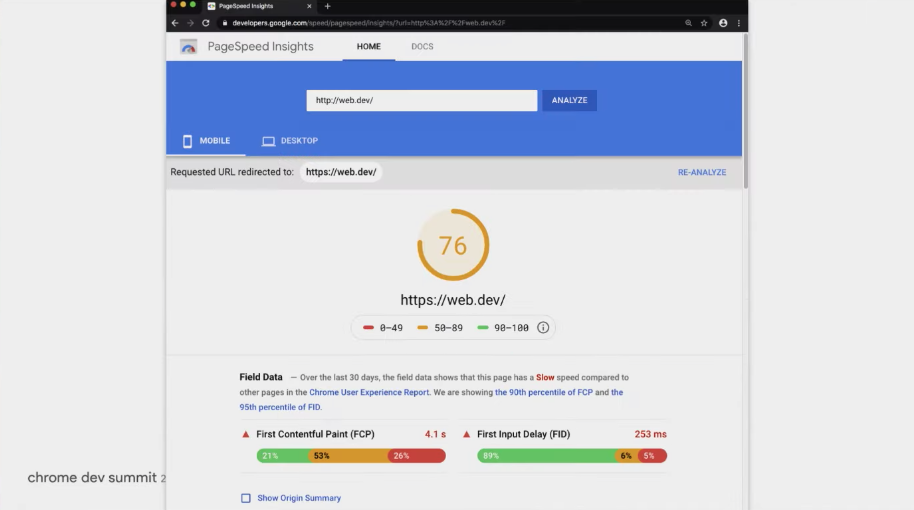Click the 253 ms FID value

coord(651,434)
